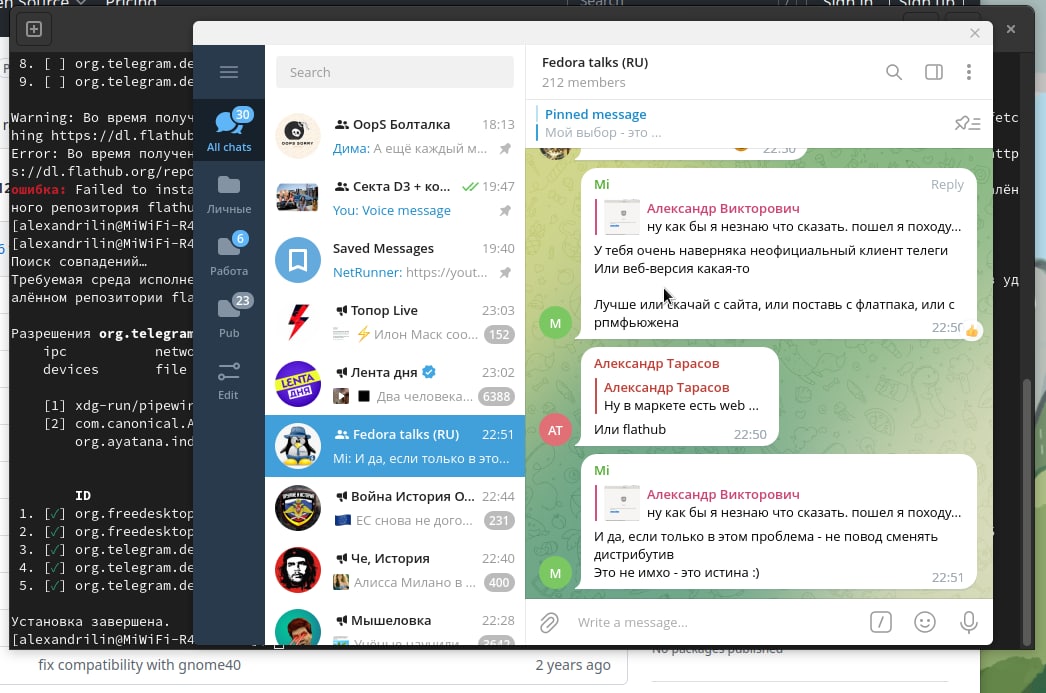This screenshot has height=693, width=1046.
Task: Close the Telegram media overlay window
Action: coord(975,33)
